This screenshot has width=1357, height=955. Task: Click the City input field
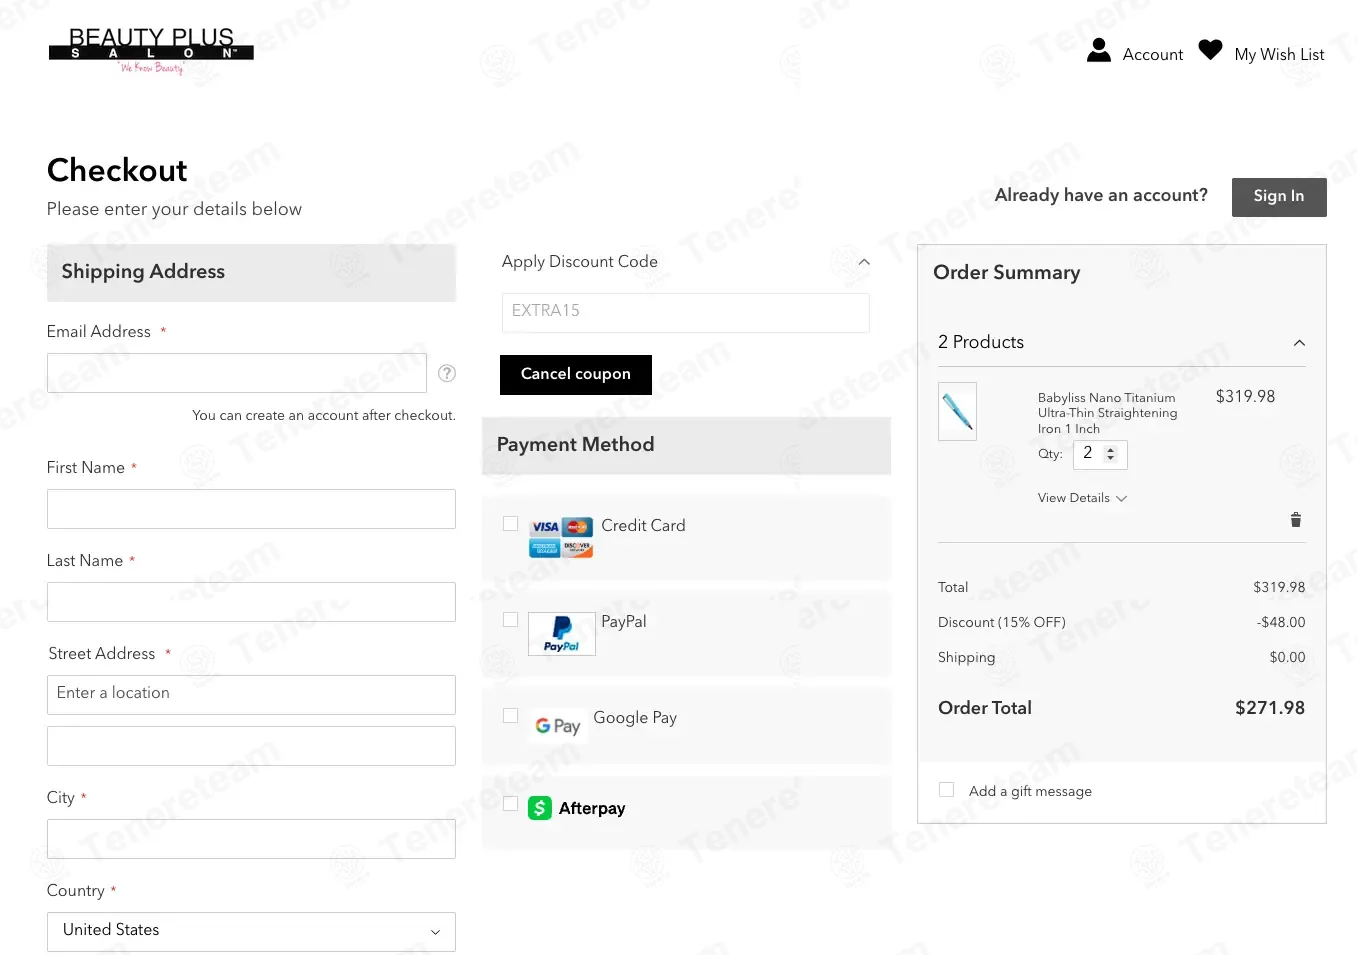click(251, 839)
